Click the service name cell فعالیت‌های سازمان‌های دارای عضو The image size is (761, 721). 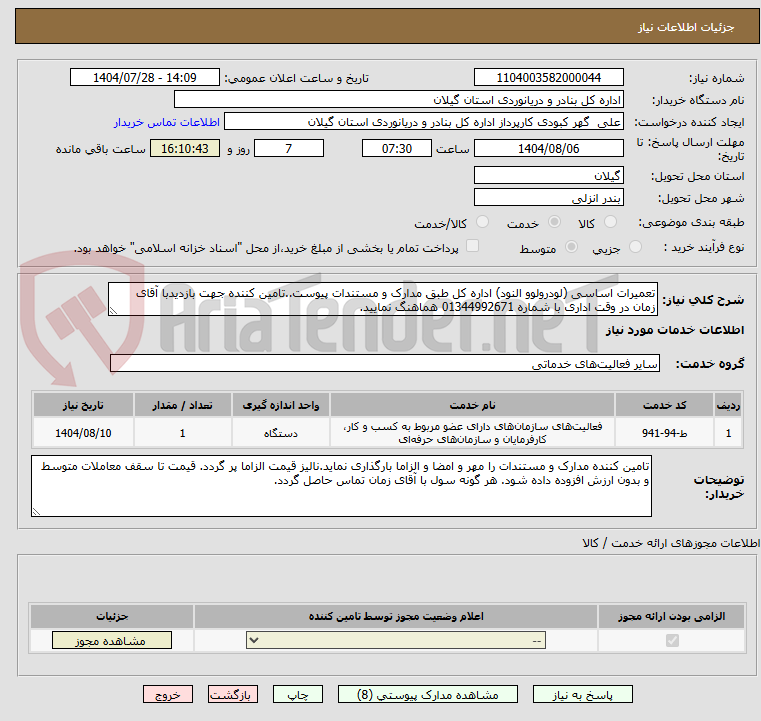[x=472, y=433]
